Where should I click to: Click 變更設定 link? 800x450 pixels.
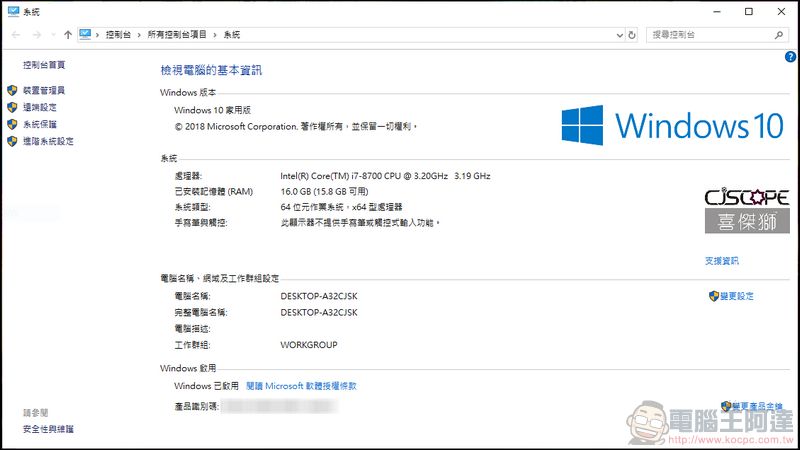pos(737,296)
